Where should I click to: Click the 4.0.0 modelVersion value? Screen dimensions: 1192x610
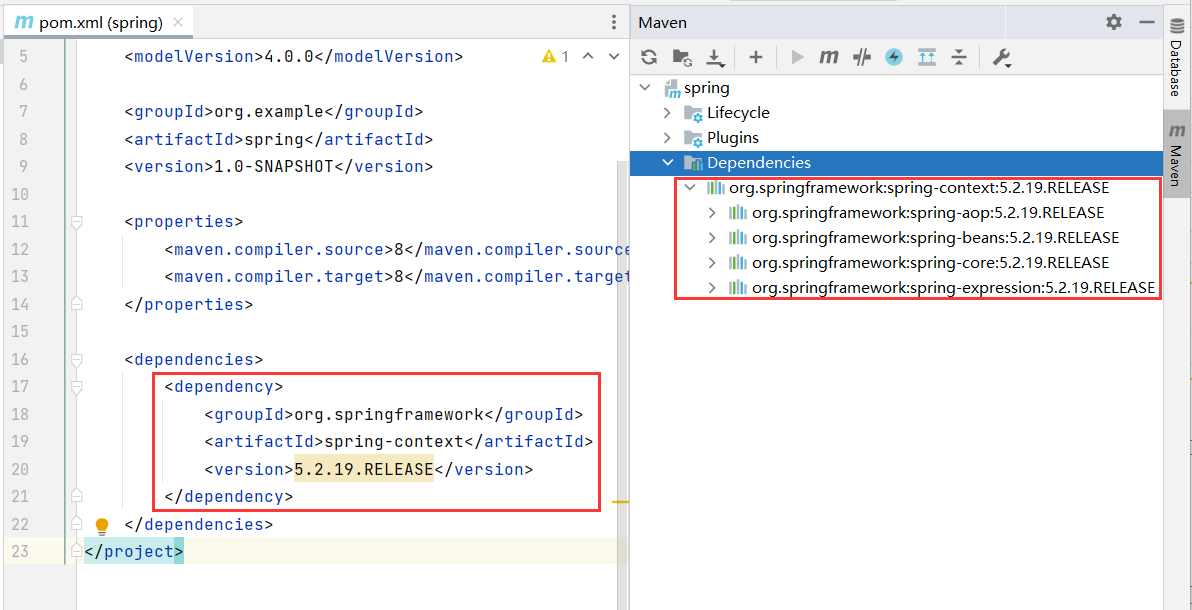(x=289, y=56)
